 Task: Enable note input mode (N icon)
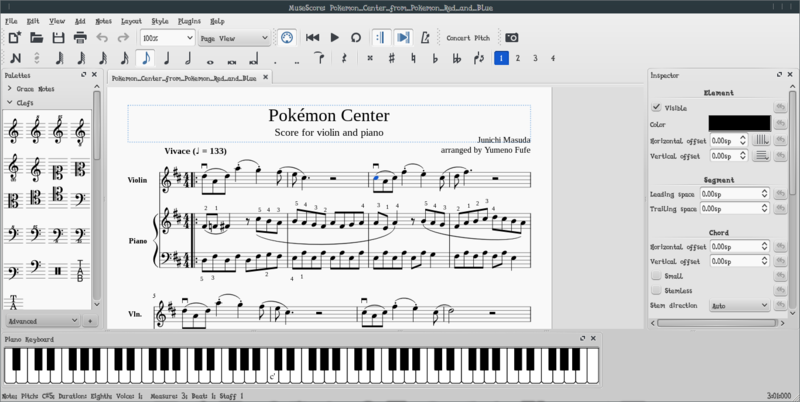pos(15,58)
